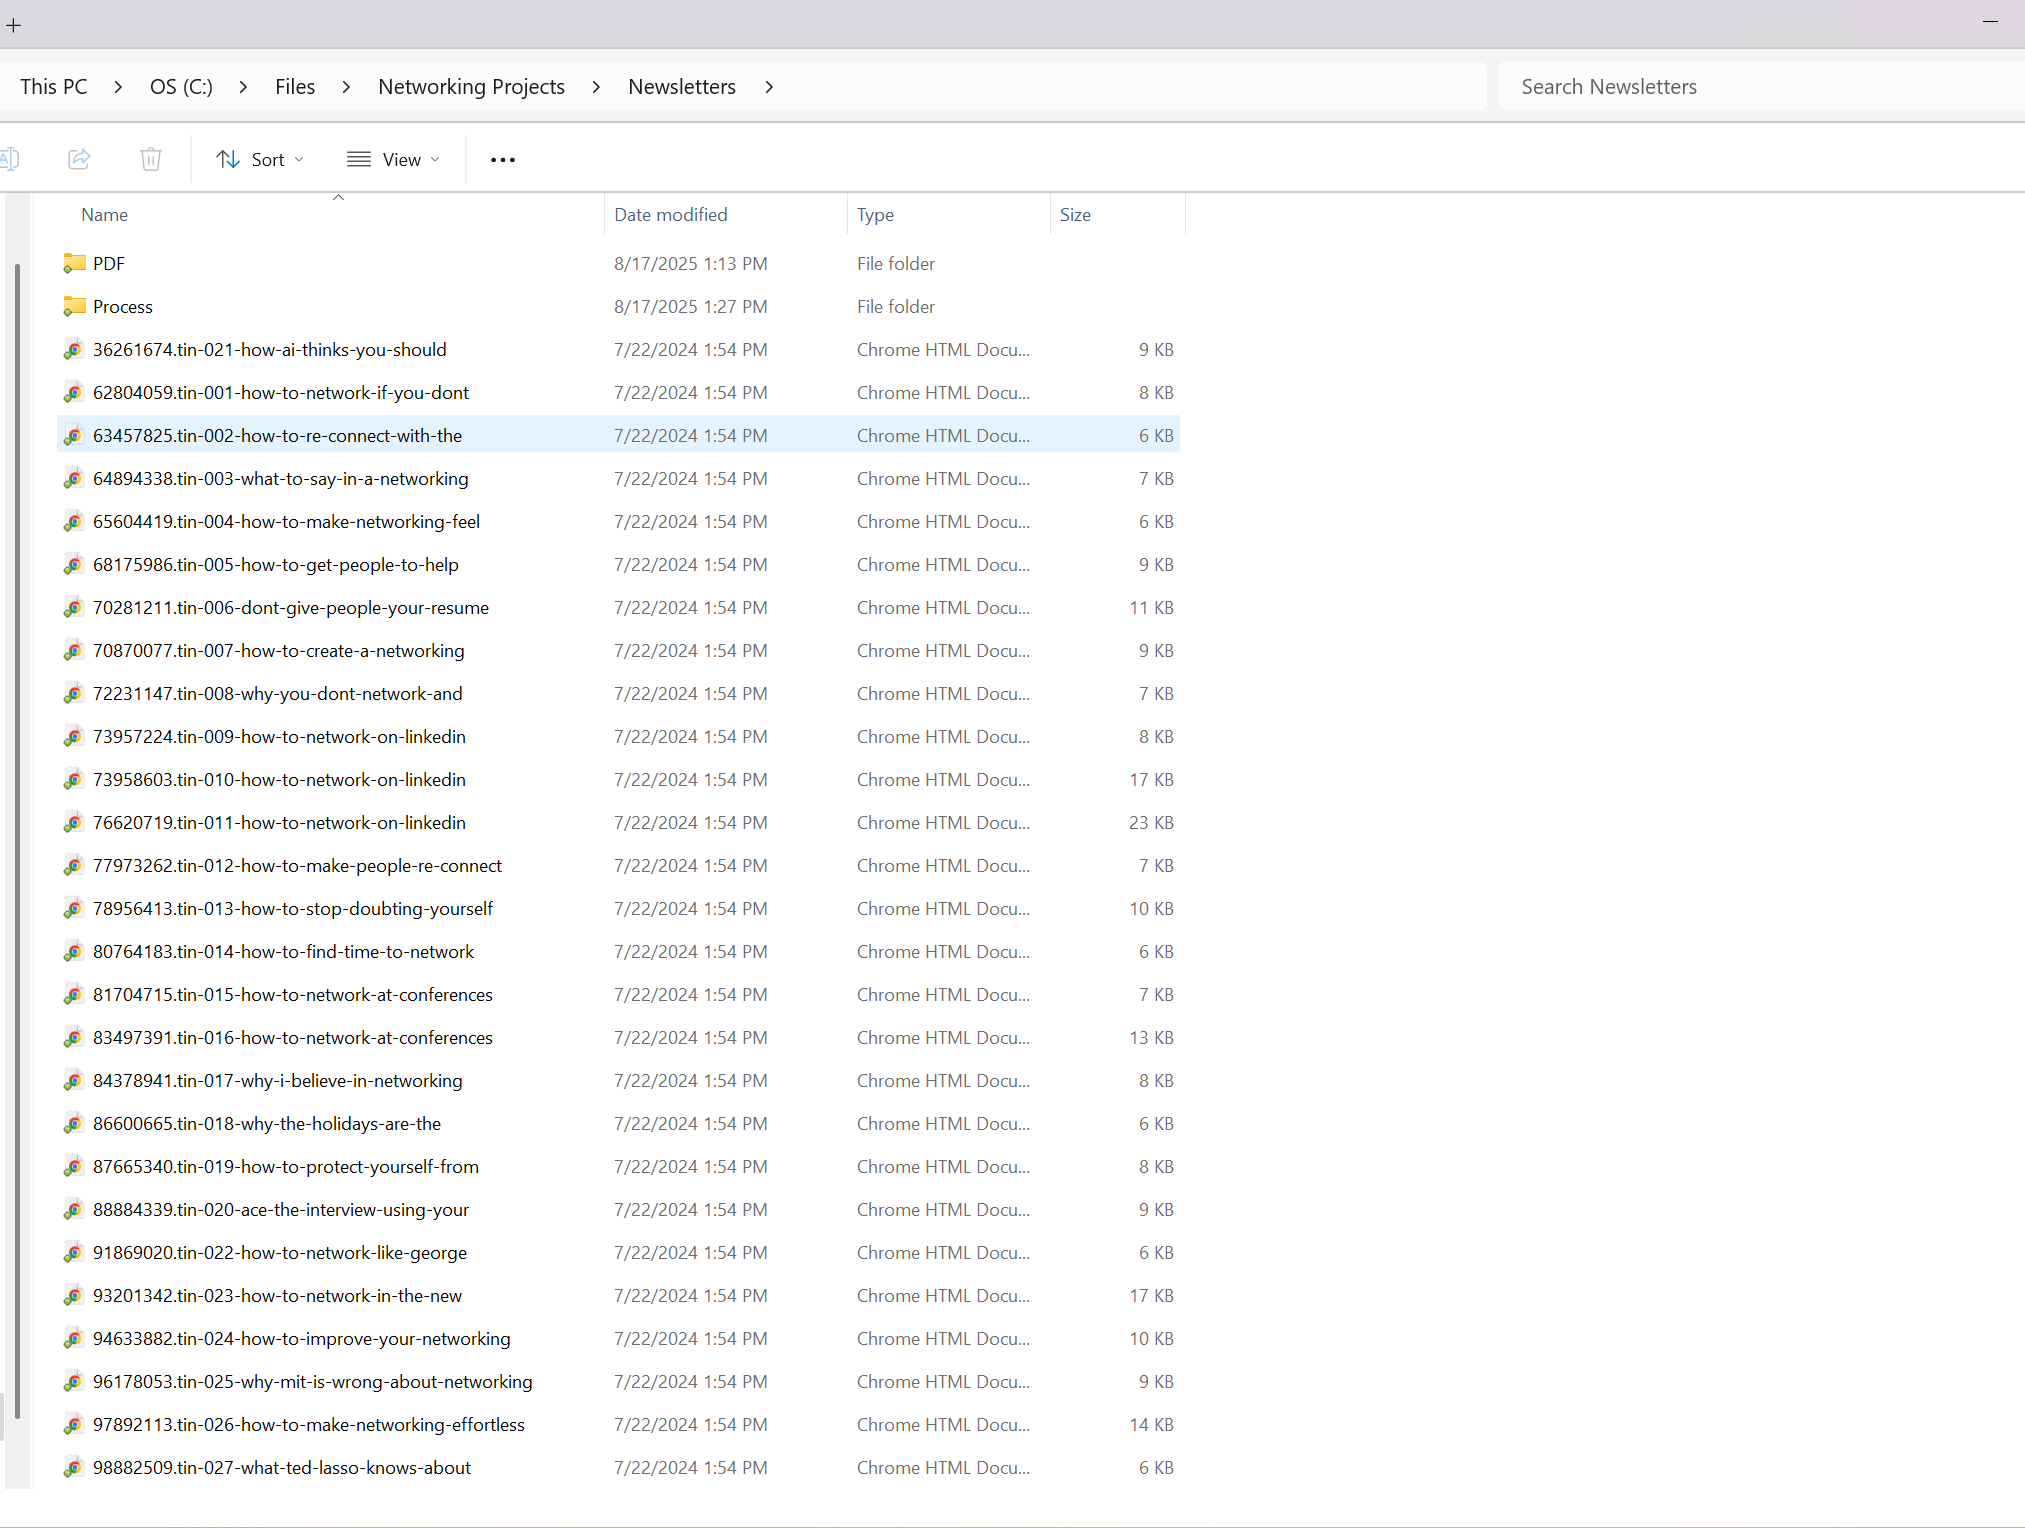The height and width of the screenshot is (1528, 2025).
Task: Open the View dropdown
Action: tap(393, 160)
